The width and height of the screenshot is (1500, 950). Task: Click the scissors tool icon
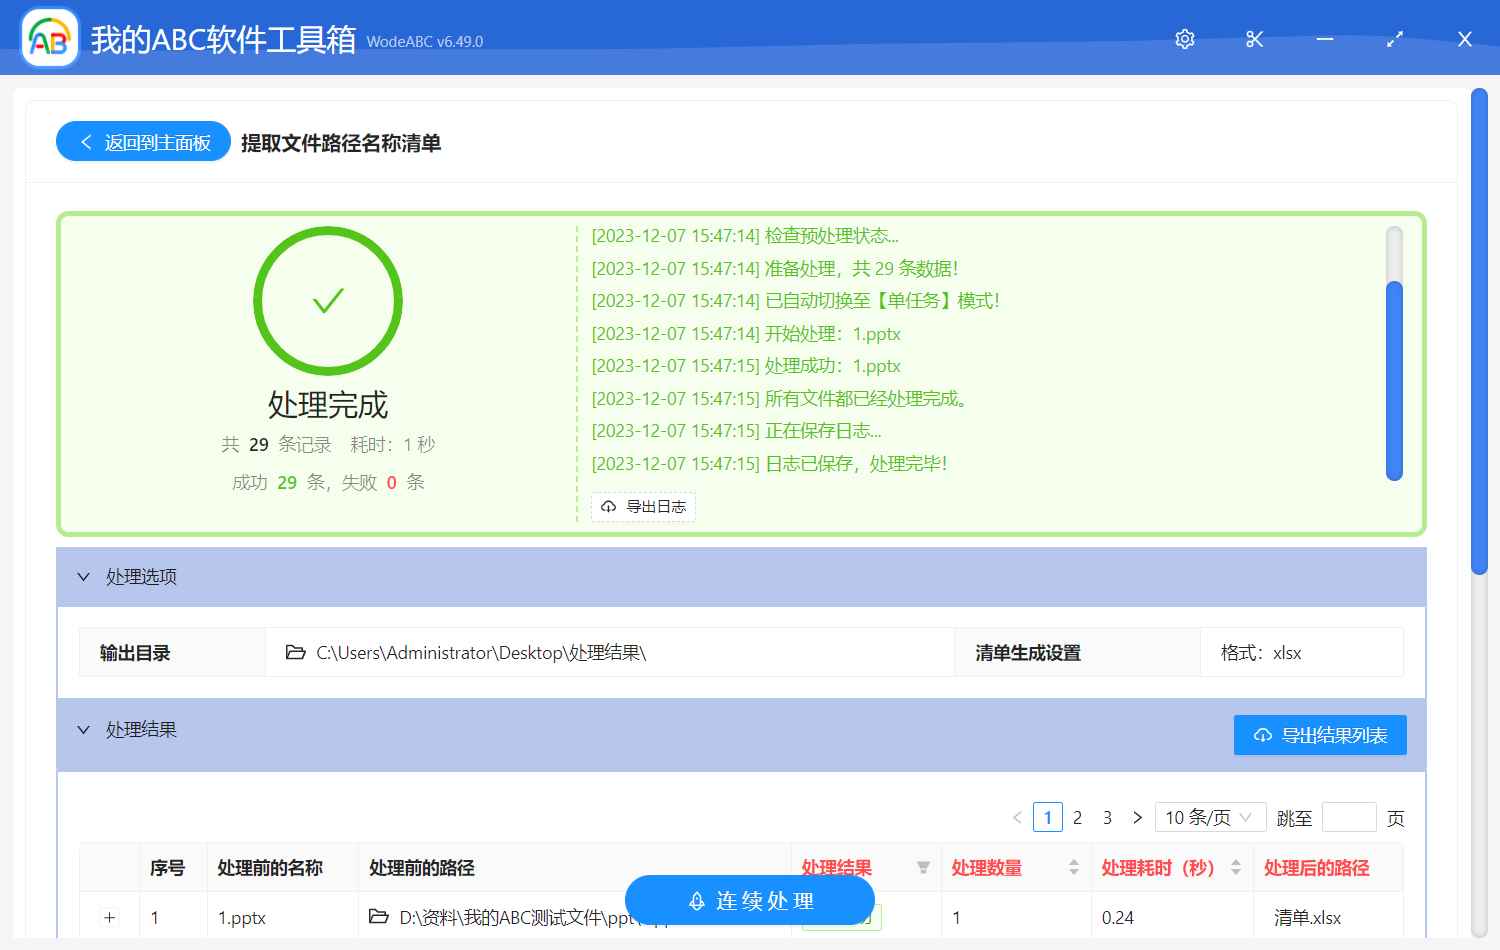coord(1255,39)
